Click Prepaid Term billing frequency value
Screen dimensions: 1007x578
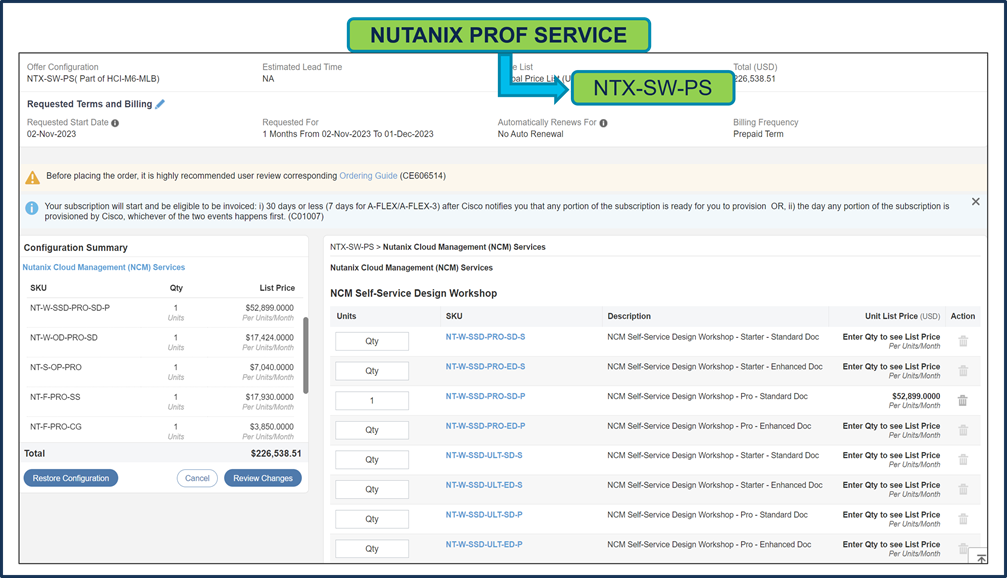[x=758, y=134]
